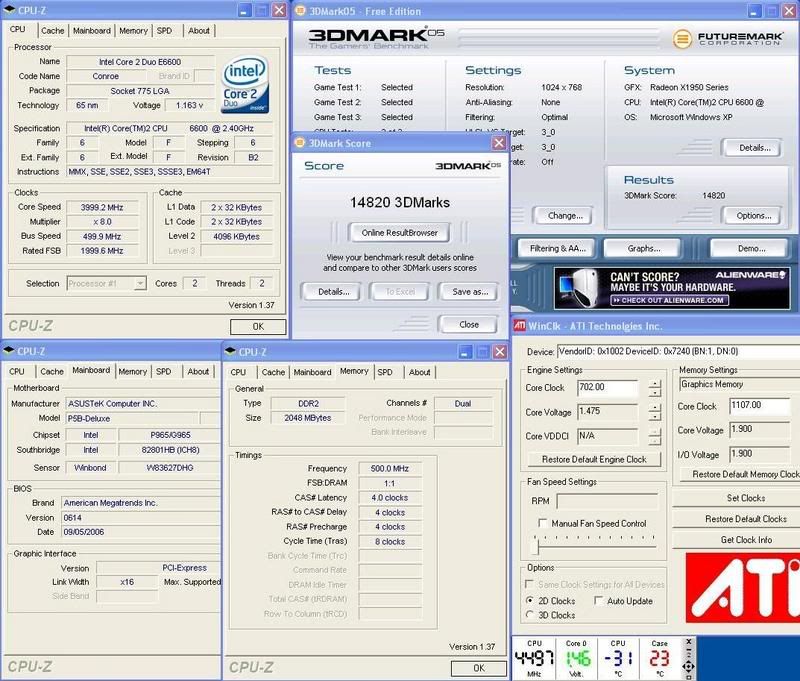Viewport: 800px width, 681px height.
Task: Click the Futuremark Corporation logo
Action: (732, 39)
